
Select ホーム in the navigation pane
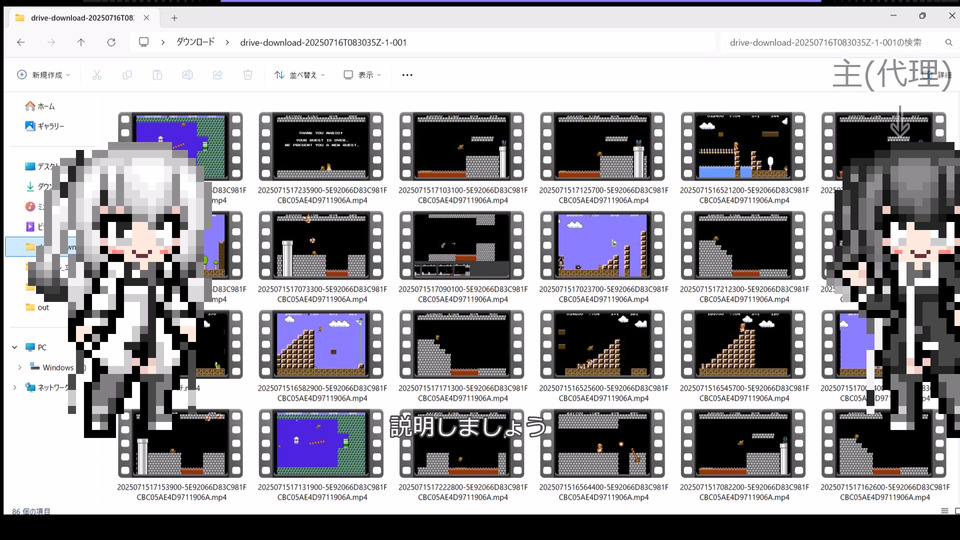40,106
